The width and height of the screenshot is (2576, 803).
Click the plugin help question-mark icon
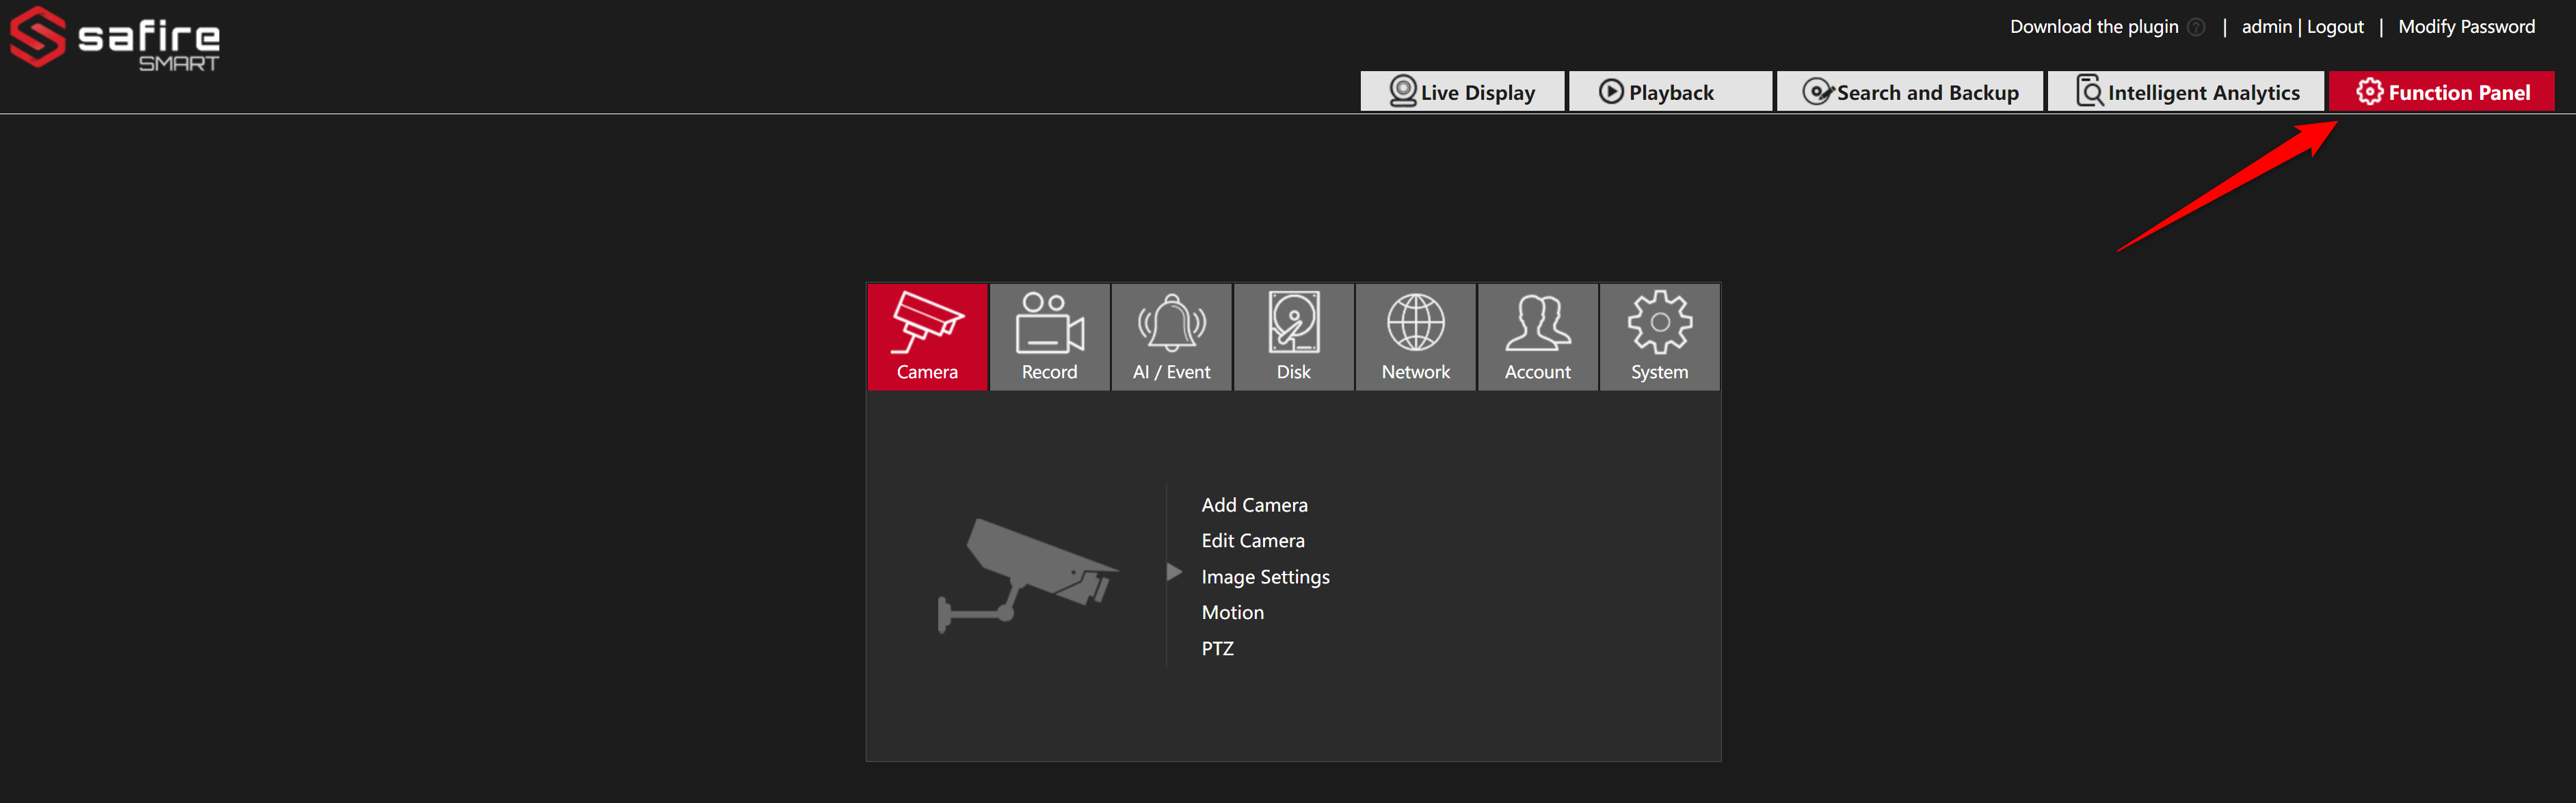[2196, 27]
